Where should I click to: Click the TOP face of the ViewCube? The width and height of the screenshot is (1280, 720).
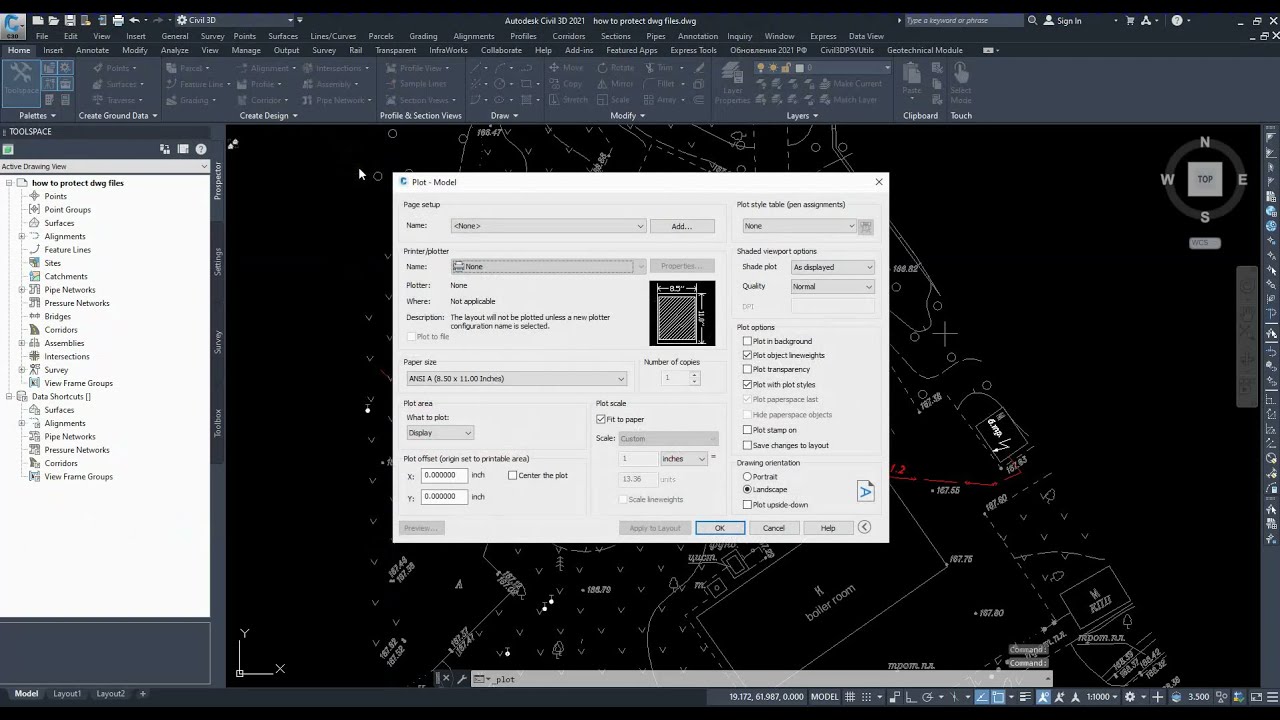coord(1205,179)
